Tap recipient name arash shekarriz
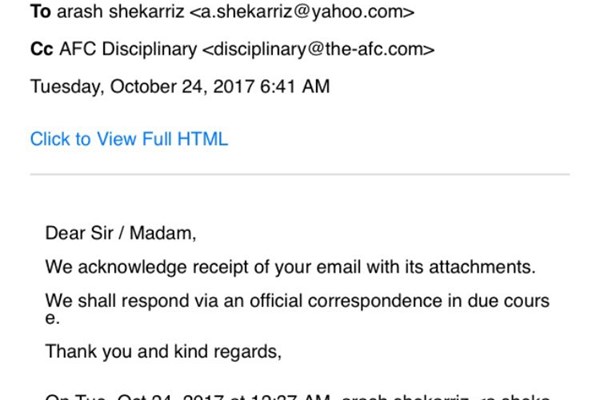This screenshot has width=600, height=400. coord(121,11)
